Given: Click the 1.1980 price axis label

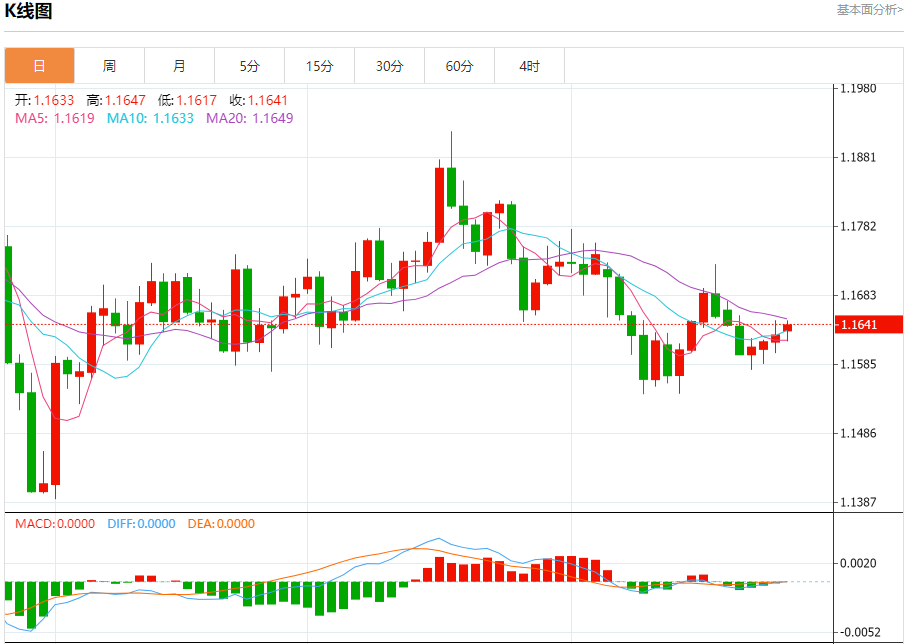Looking at the screenshot, I should coord(859,89).
